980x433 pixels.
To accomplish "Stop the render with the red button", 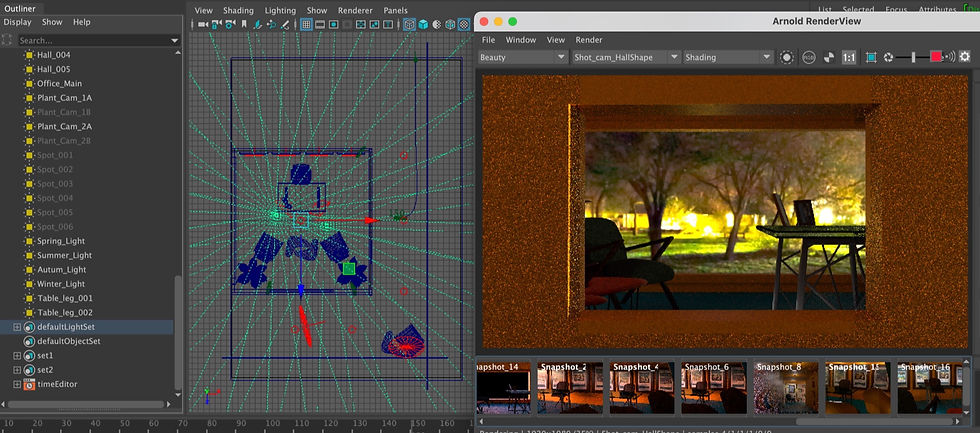I will pos(936,57).
